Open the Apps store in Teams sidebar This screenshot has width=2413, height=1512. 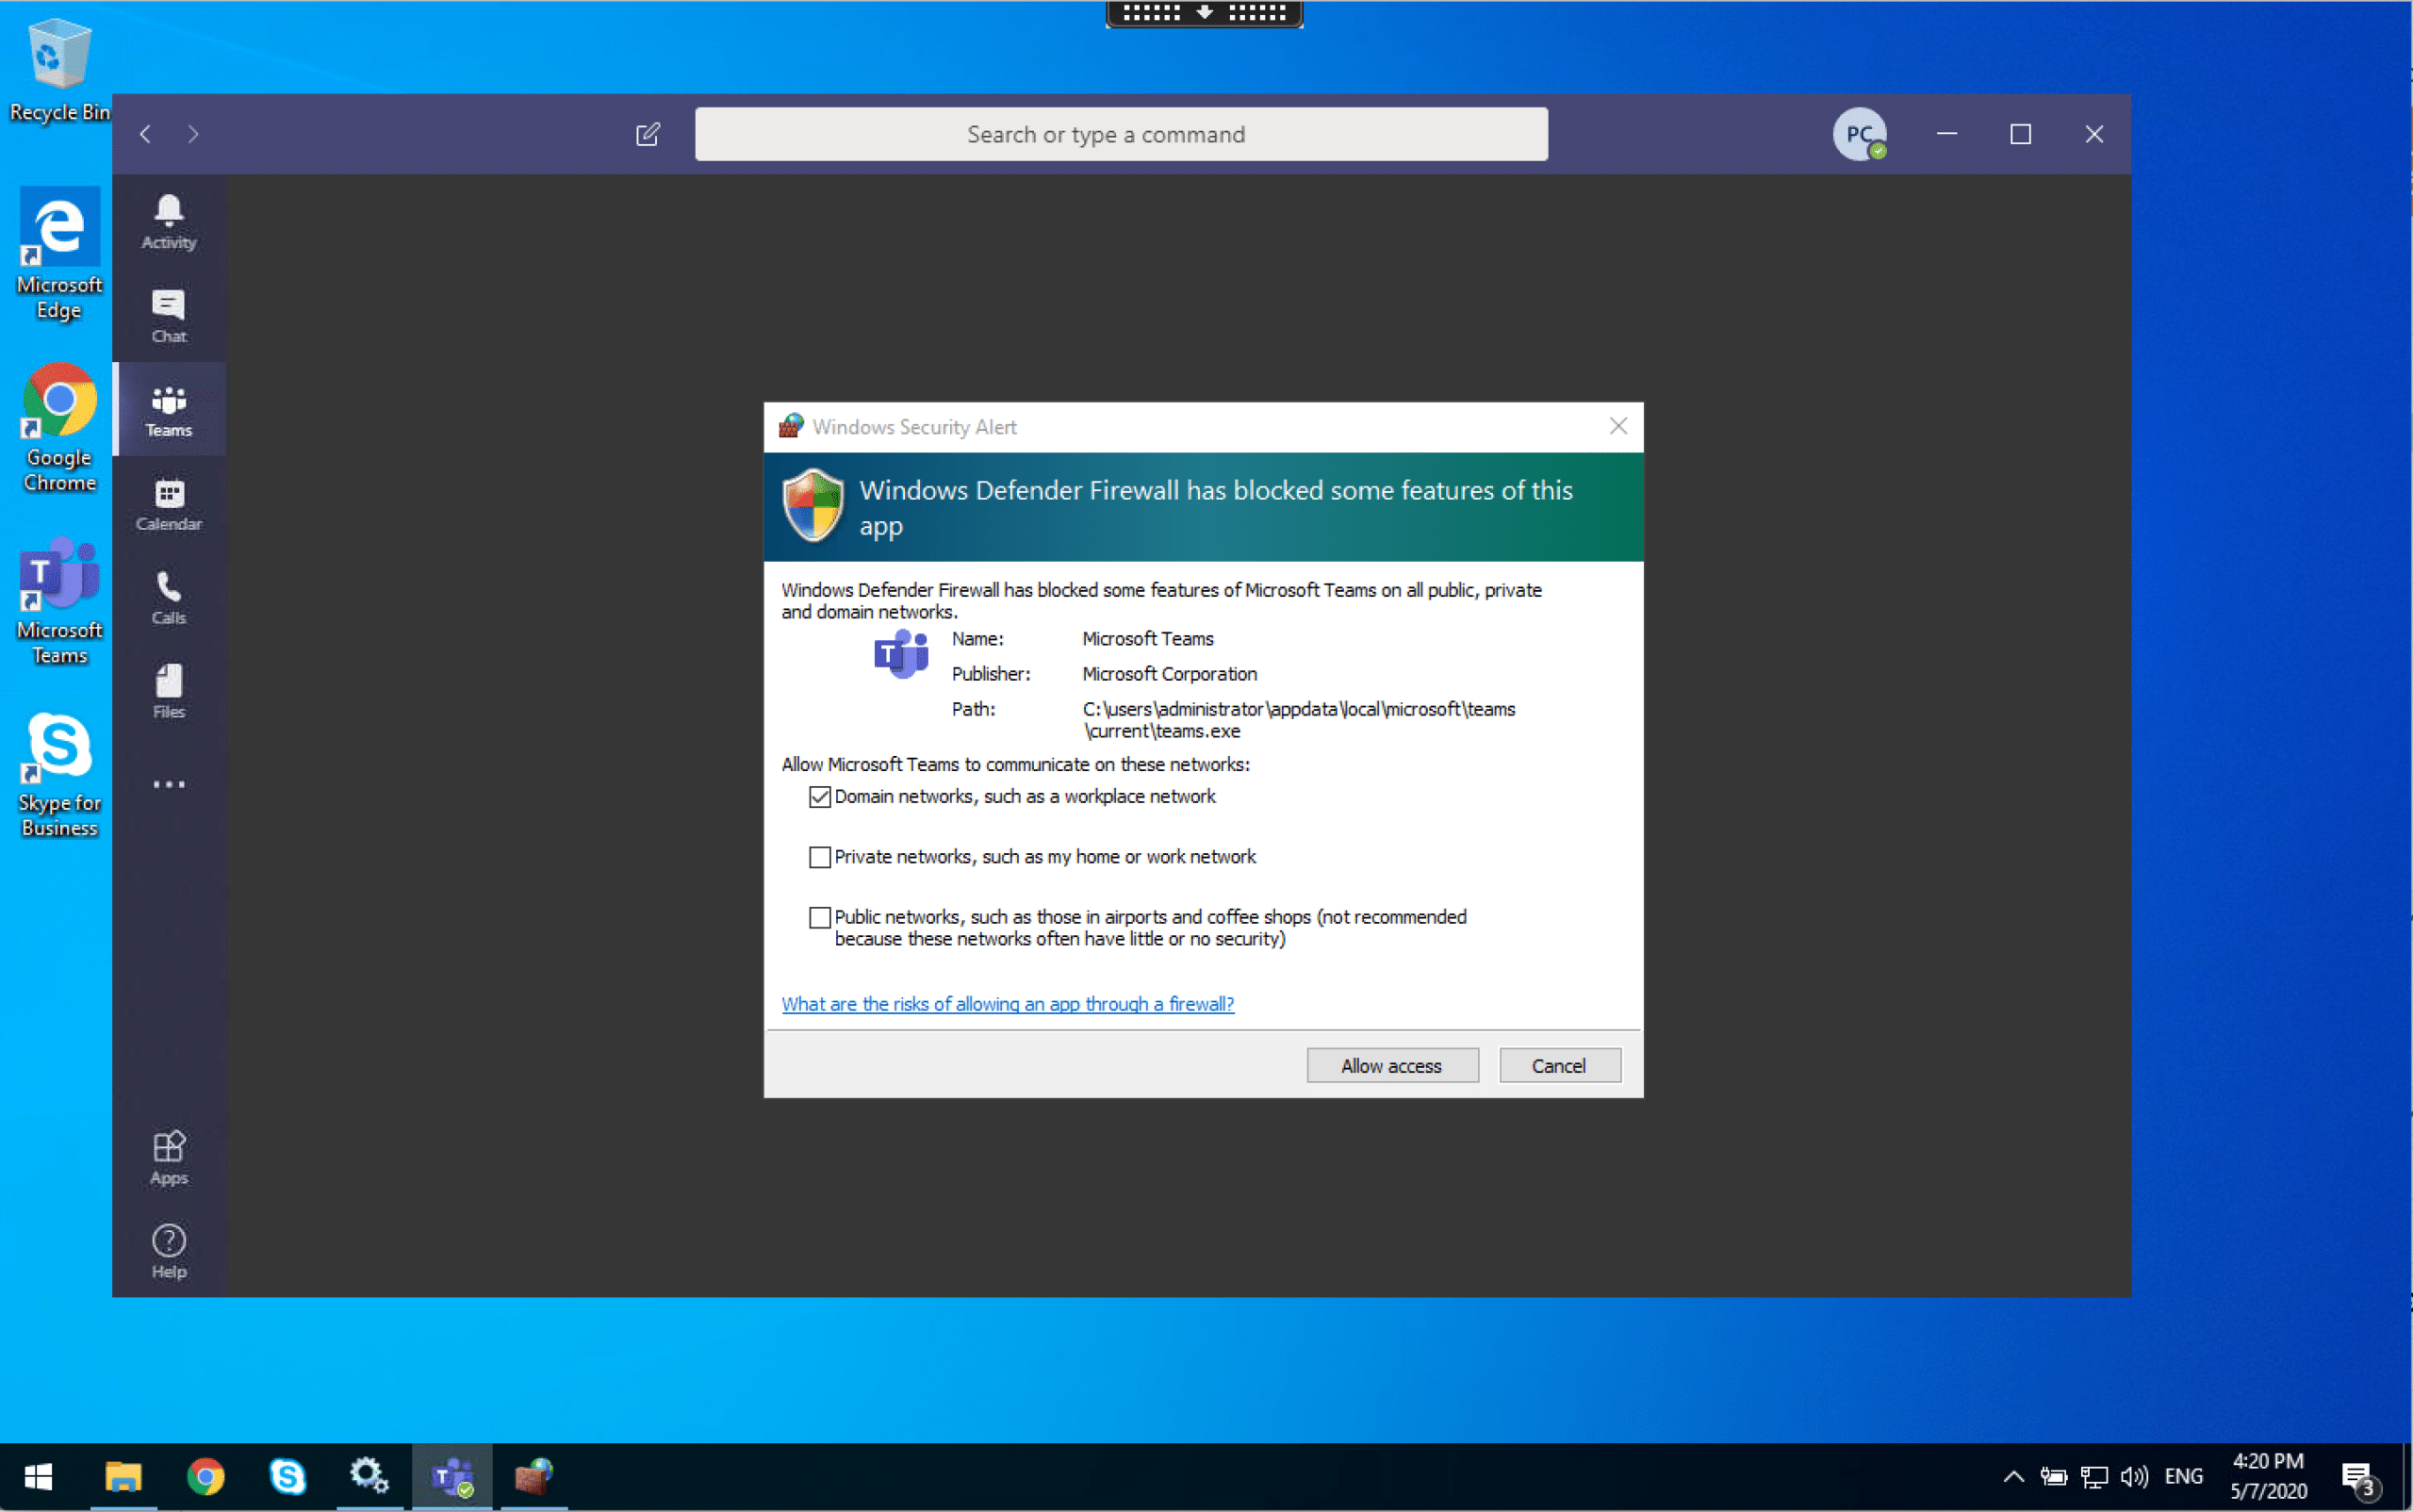click(x=168, y=1158)
